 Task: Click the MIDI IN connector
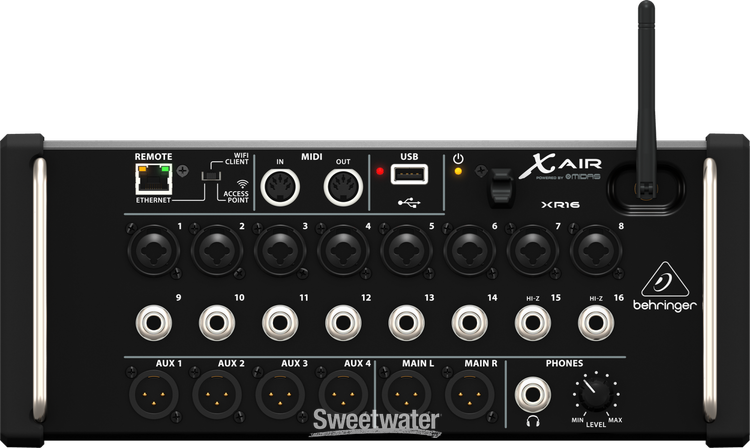click(x=281, y=185)
